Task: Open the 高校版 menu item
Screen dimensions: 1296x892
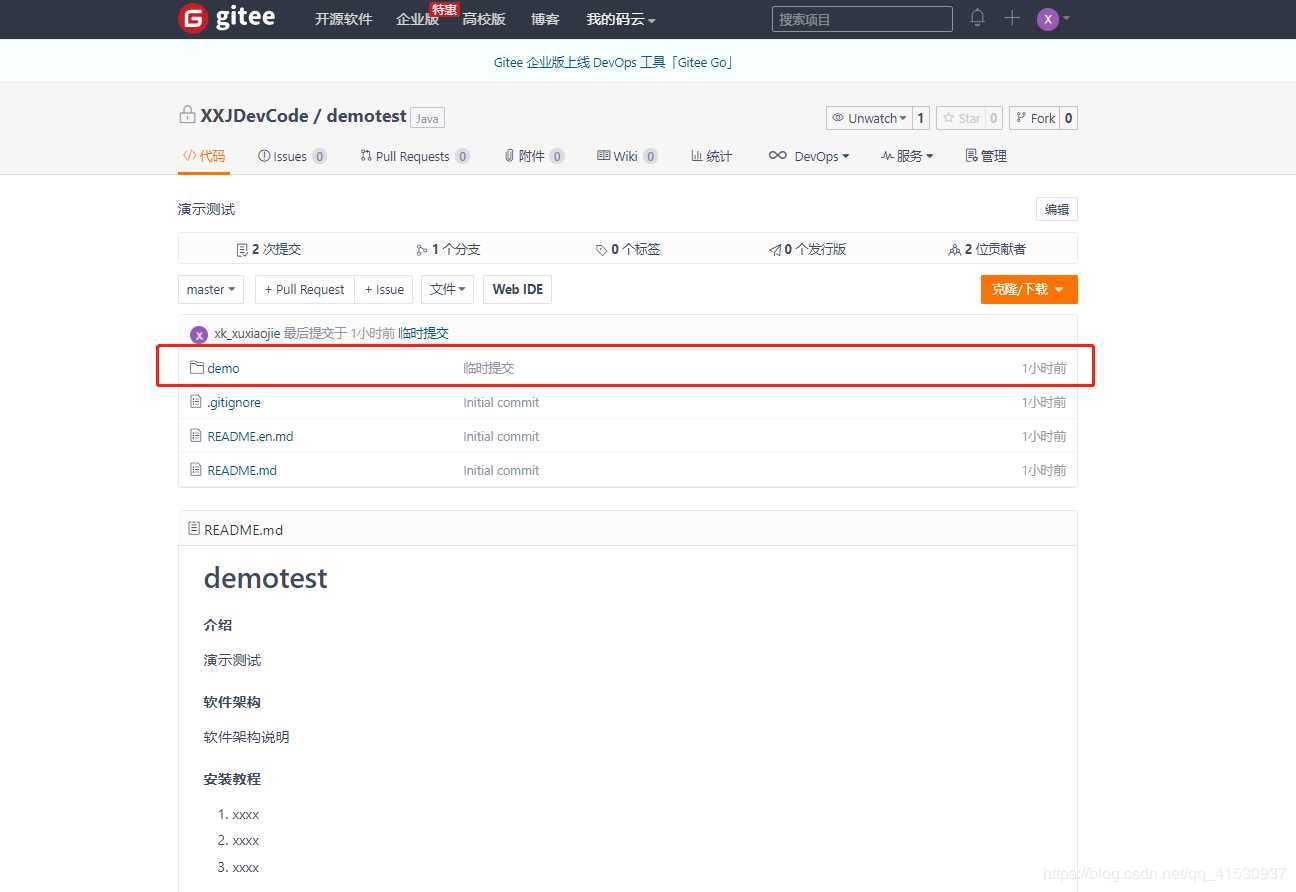Action: 484,19
